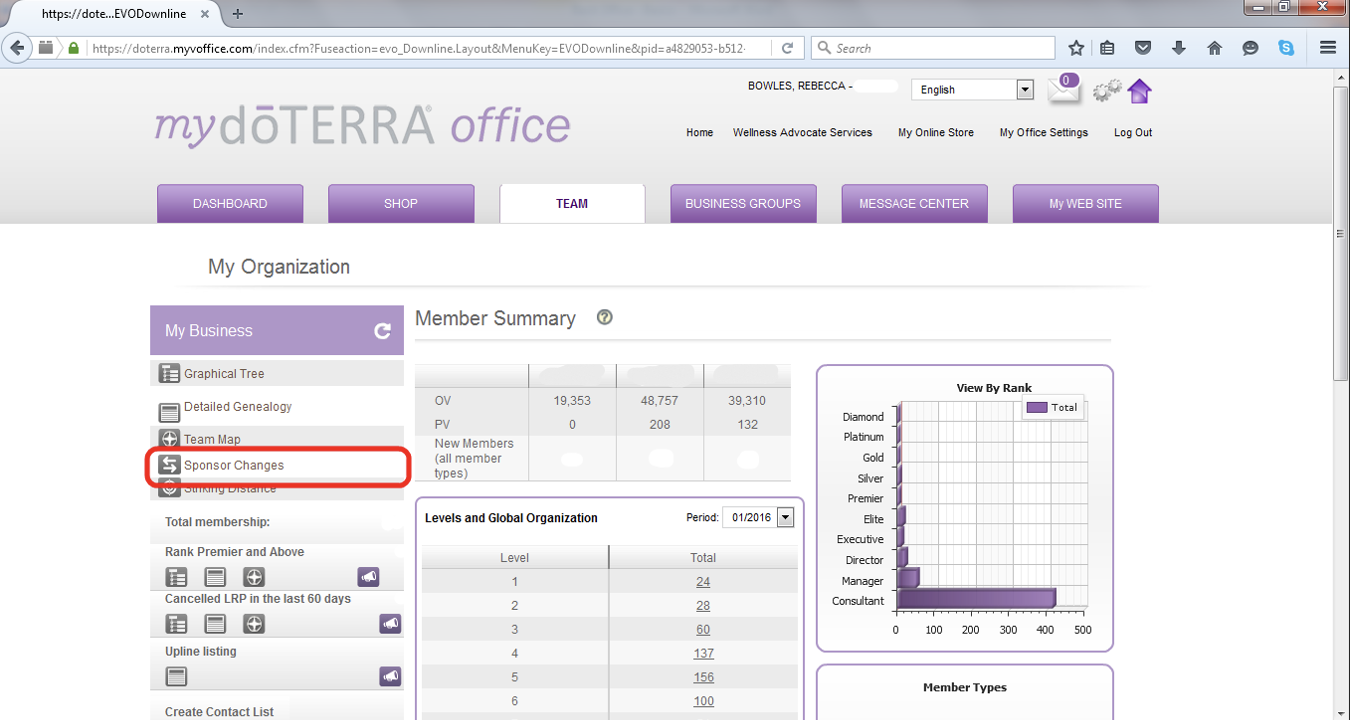
Task: Click the Create Contact List heading
Action: (219, 712)
